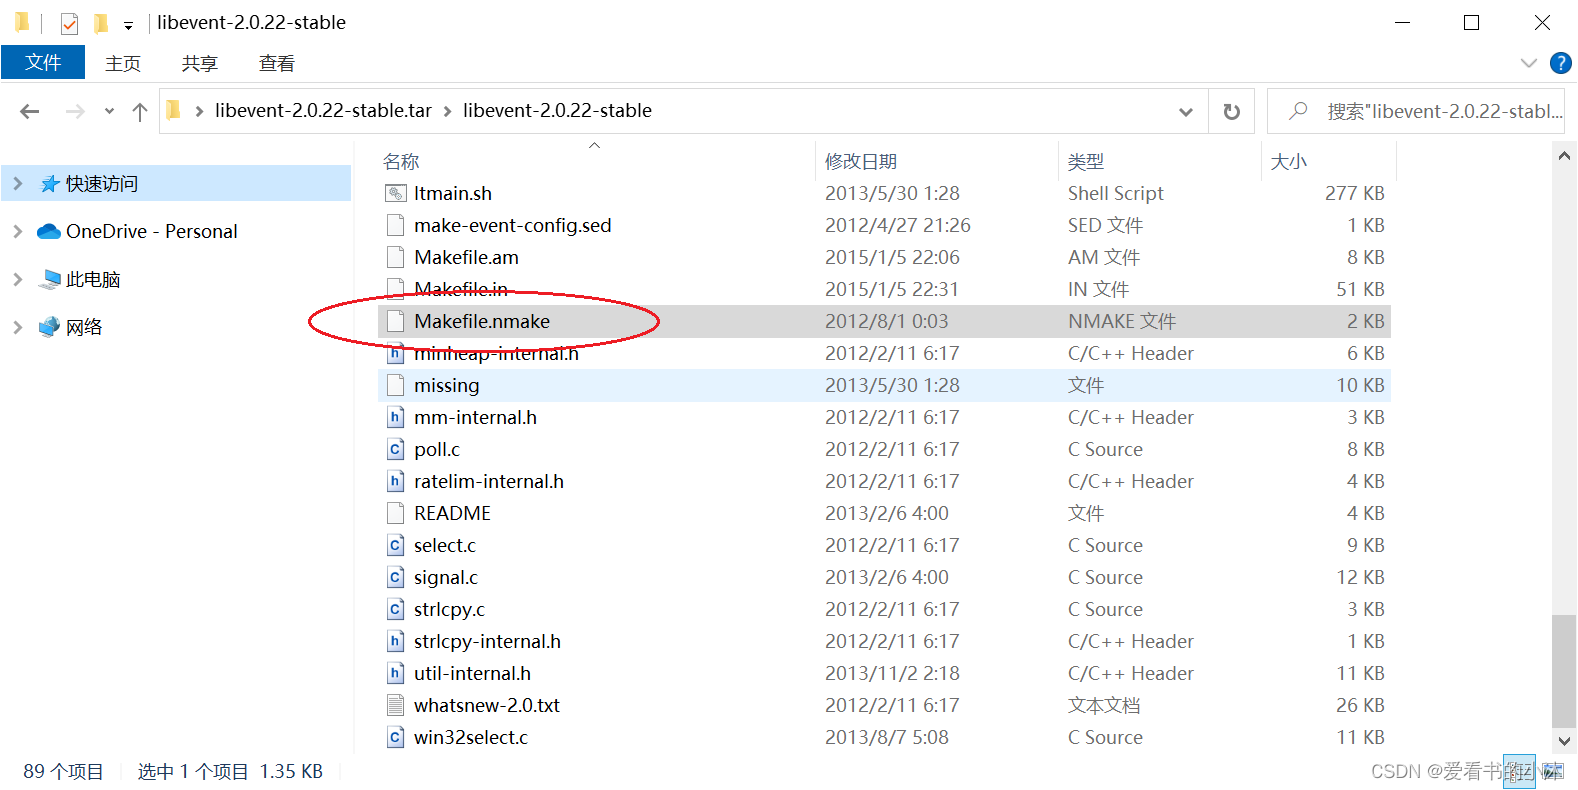Click libevent-2.0.22-stable.tar breadcrumb segment

coord(323,111)
